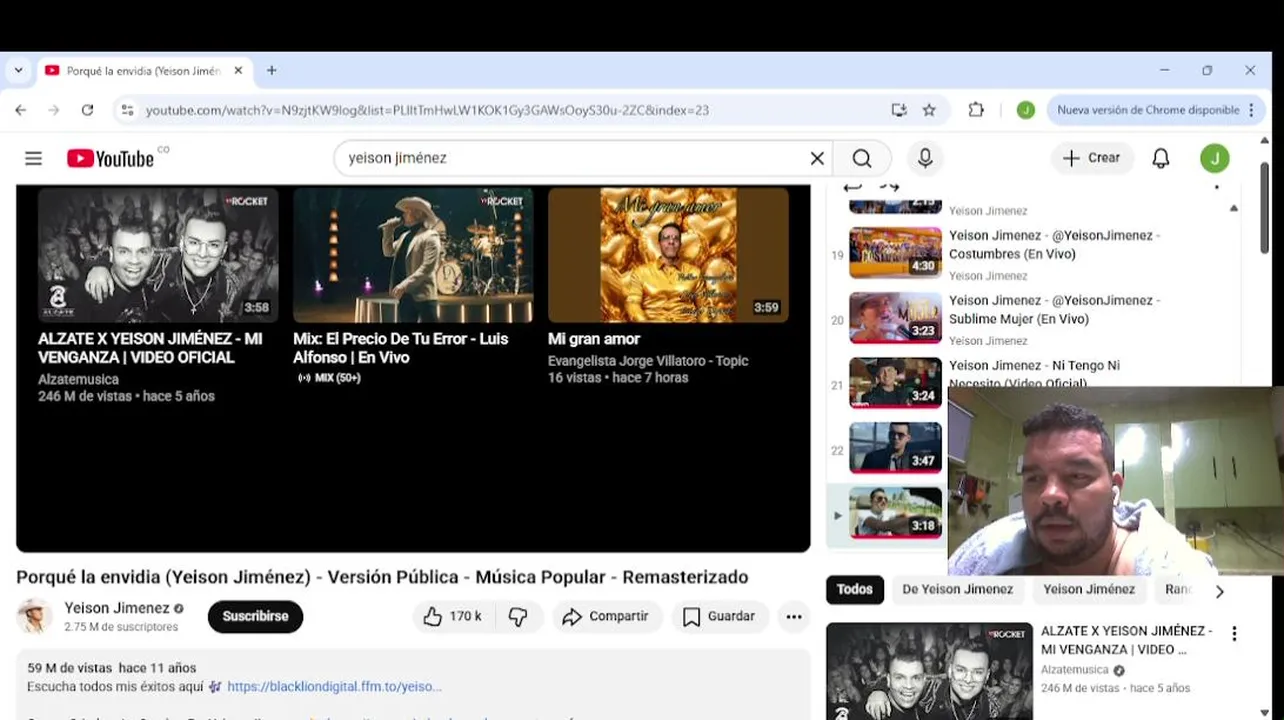The width and height of the screenshot is (1284, 720).
Task: Open the current playlist thumbnail 3:18
Action: (x=895, y=512)
